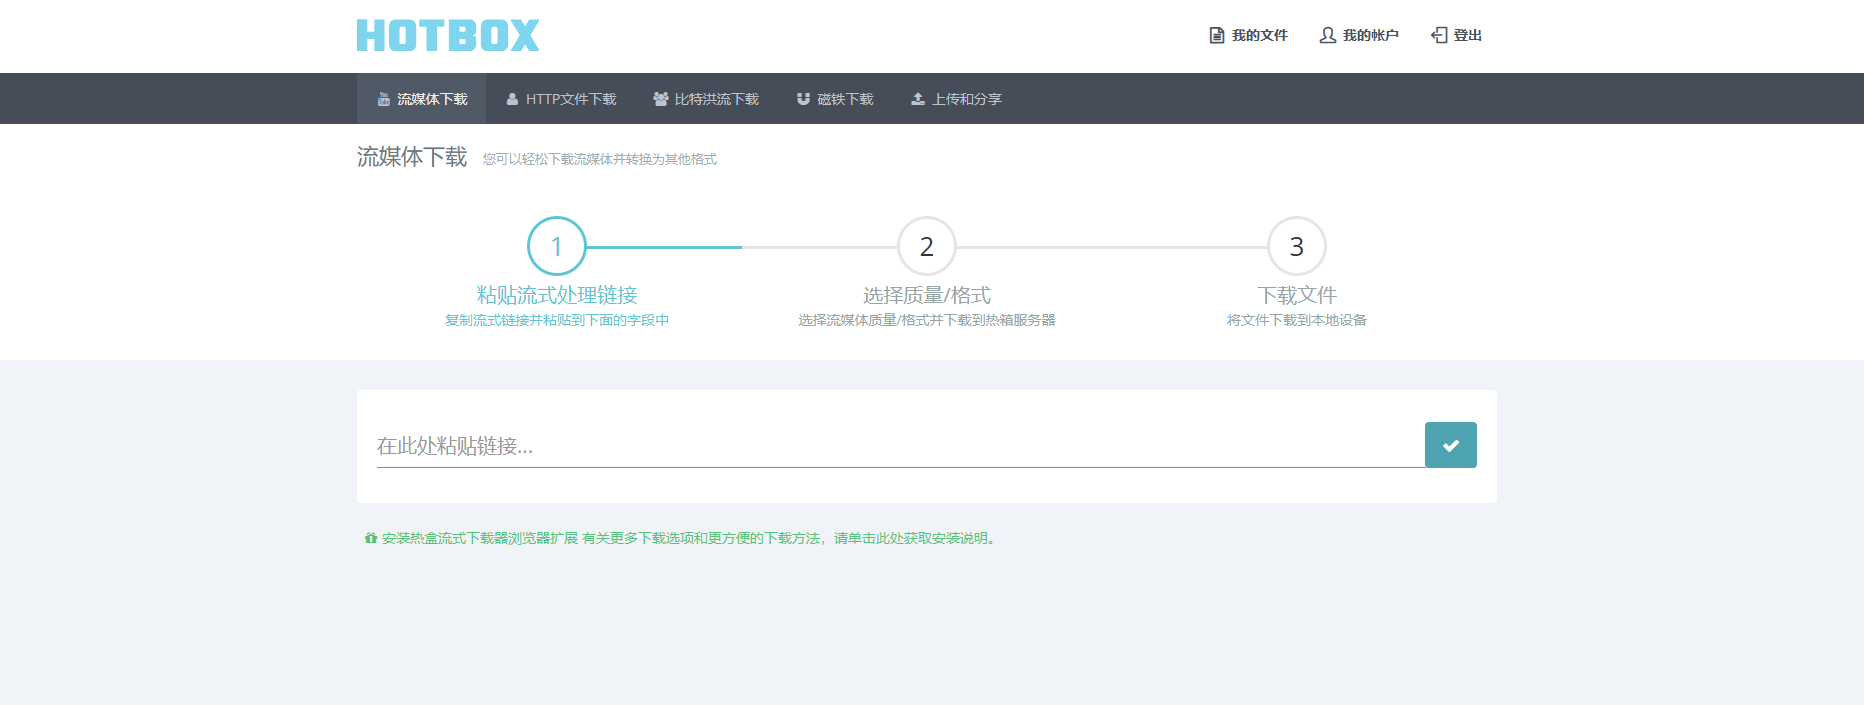Open the browser extension install instructions link
The height and width of the screenshot is (705, 1864).
[689, 538]
